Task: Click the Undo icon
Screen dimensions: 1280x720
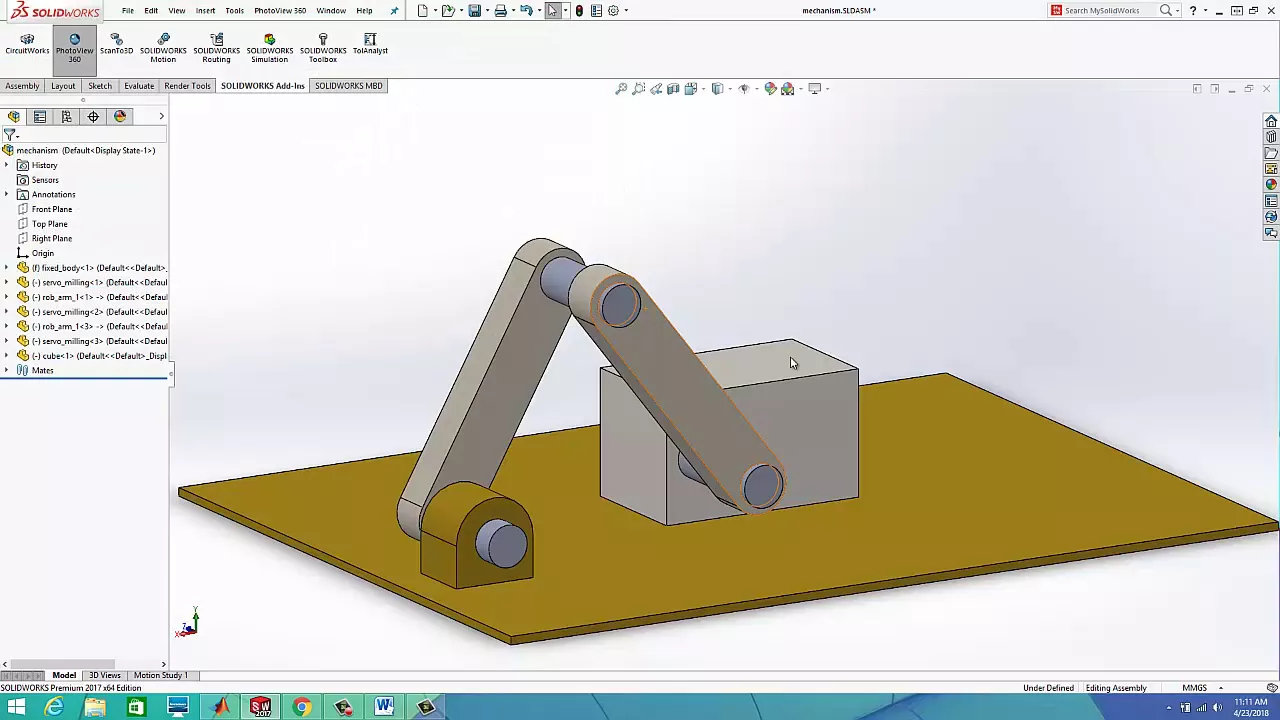Action: [x=526, y=10]
